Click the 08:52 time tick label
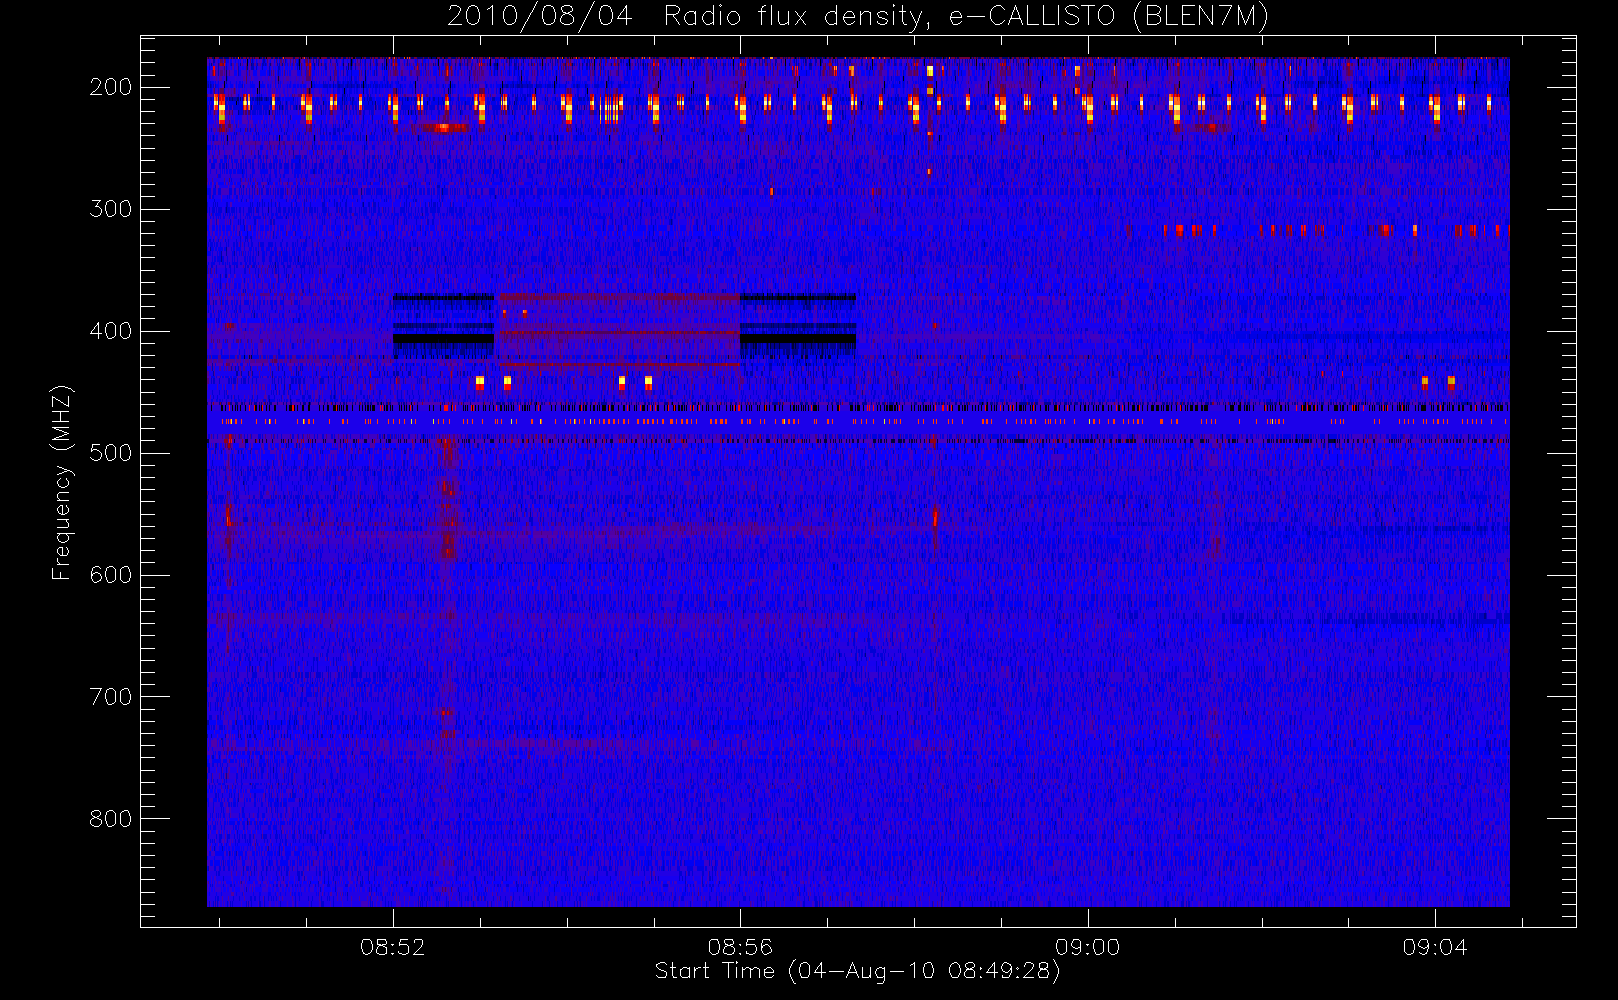The width and height of the screenshot is (1618, 1000). [393, 947]
